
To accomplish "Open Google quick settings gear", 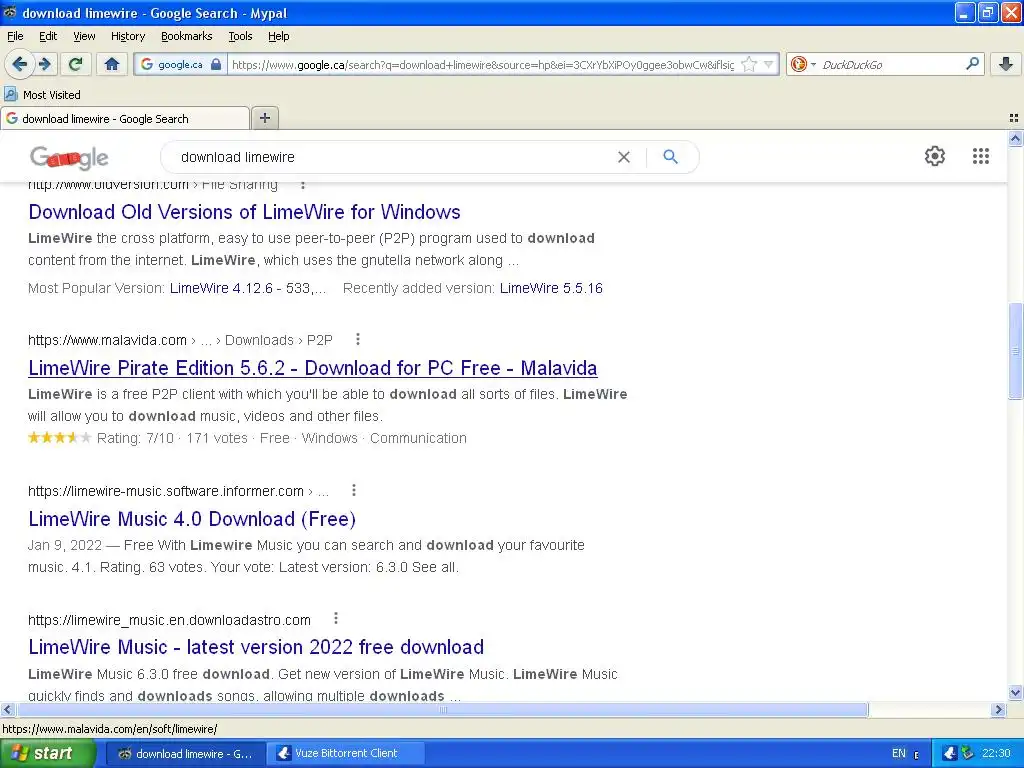I will coord(935,156).
